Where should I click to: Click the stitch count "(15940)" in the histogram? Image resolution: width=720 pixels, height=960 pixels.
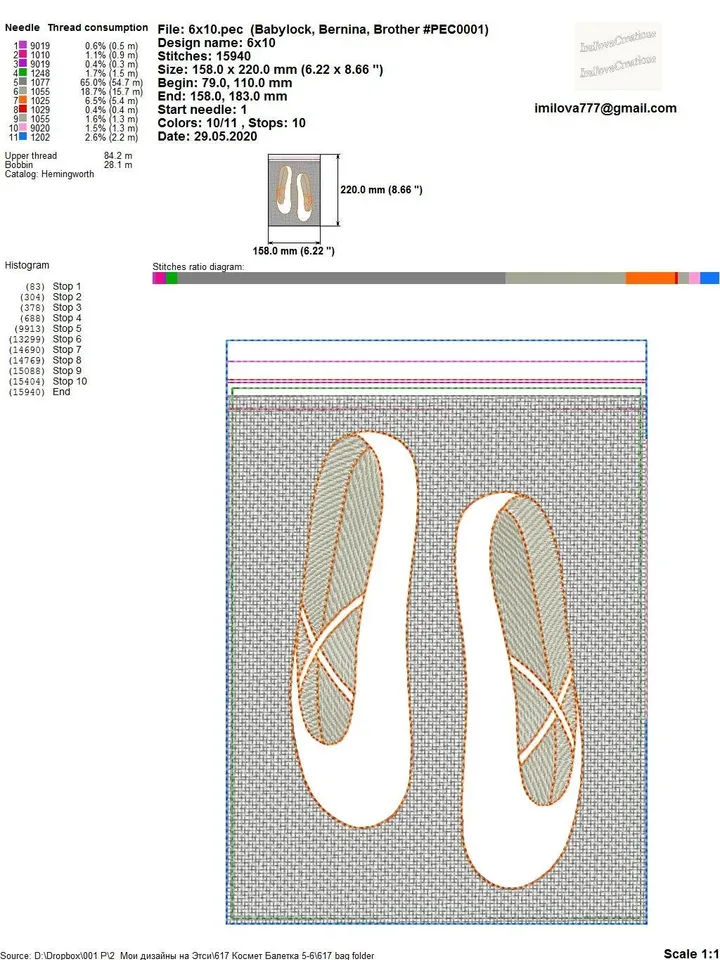pyautogui.click(x=27, y=392)
